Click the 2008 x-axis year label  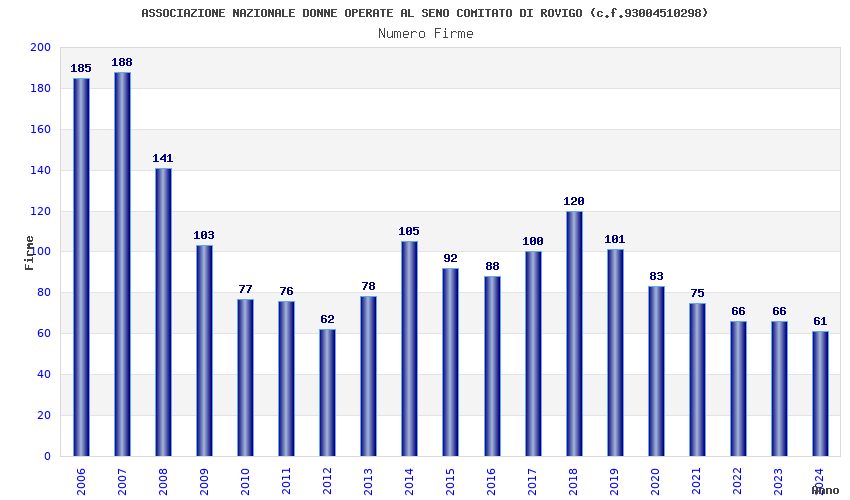[163, 482]
